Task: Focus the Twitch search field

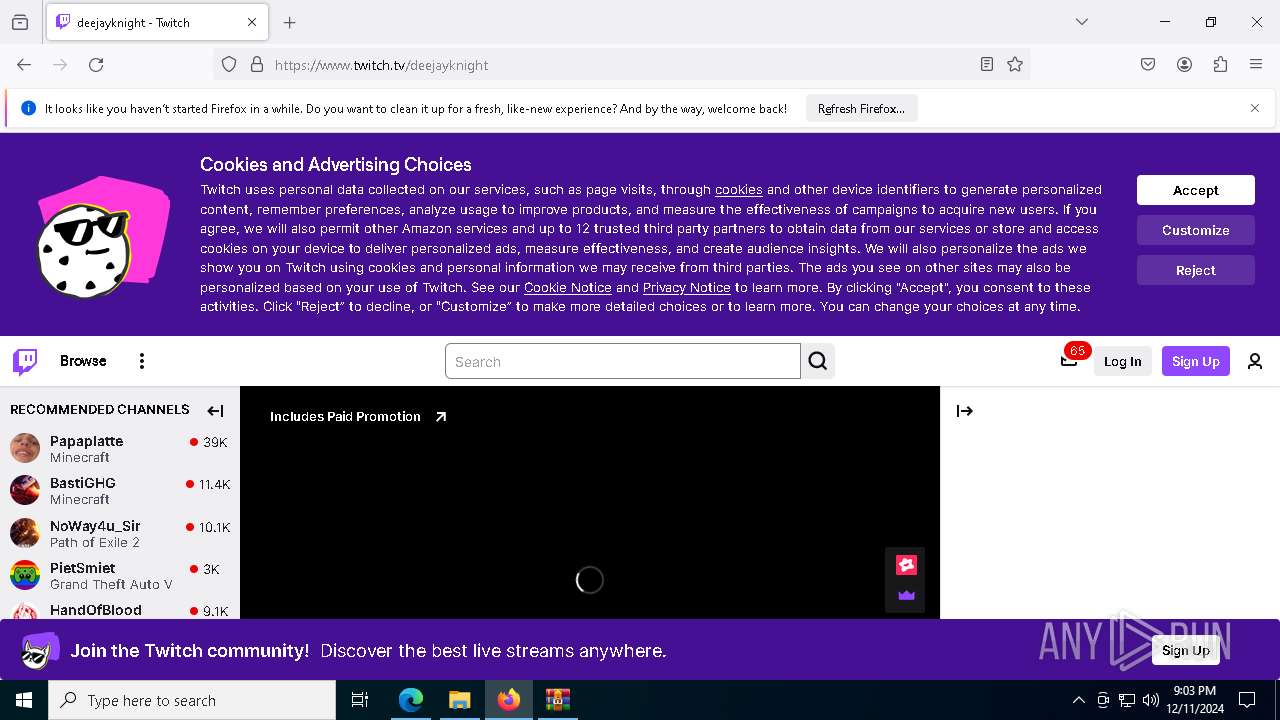Action: (623, 361)
